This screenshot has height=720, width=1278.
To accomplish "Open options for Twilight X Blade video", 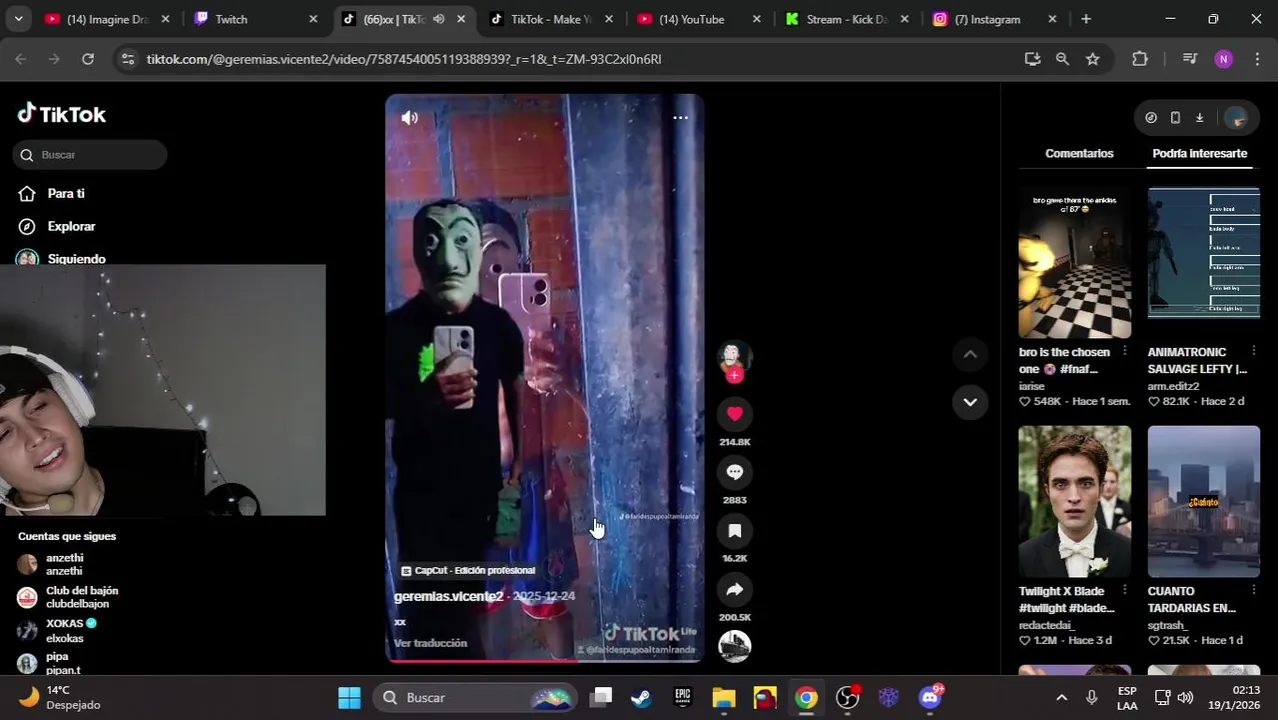I will point(1125,590).
